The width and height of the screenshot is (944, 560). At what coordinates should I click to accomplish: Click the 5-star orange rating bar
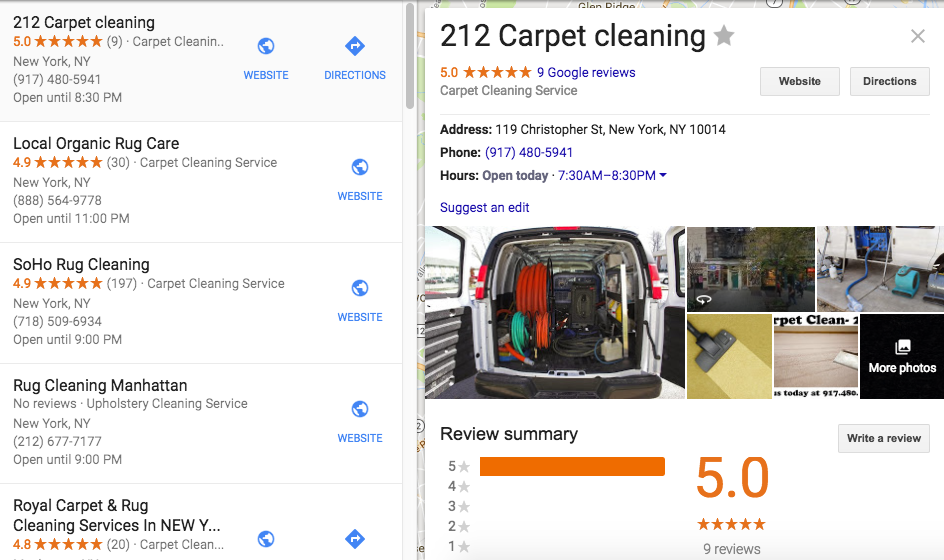(x=572, y=467)
